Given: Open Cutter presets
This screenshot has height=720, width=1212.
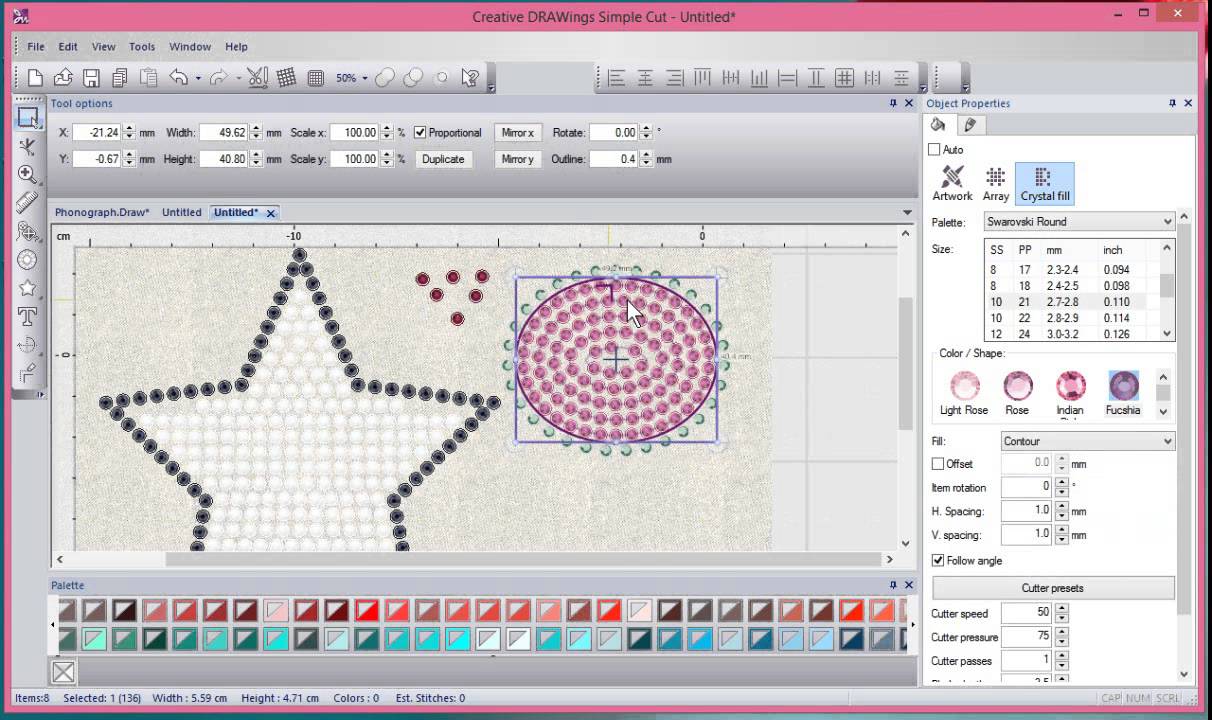Looking at the screenshot, I should click(1053, 588).
